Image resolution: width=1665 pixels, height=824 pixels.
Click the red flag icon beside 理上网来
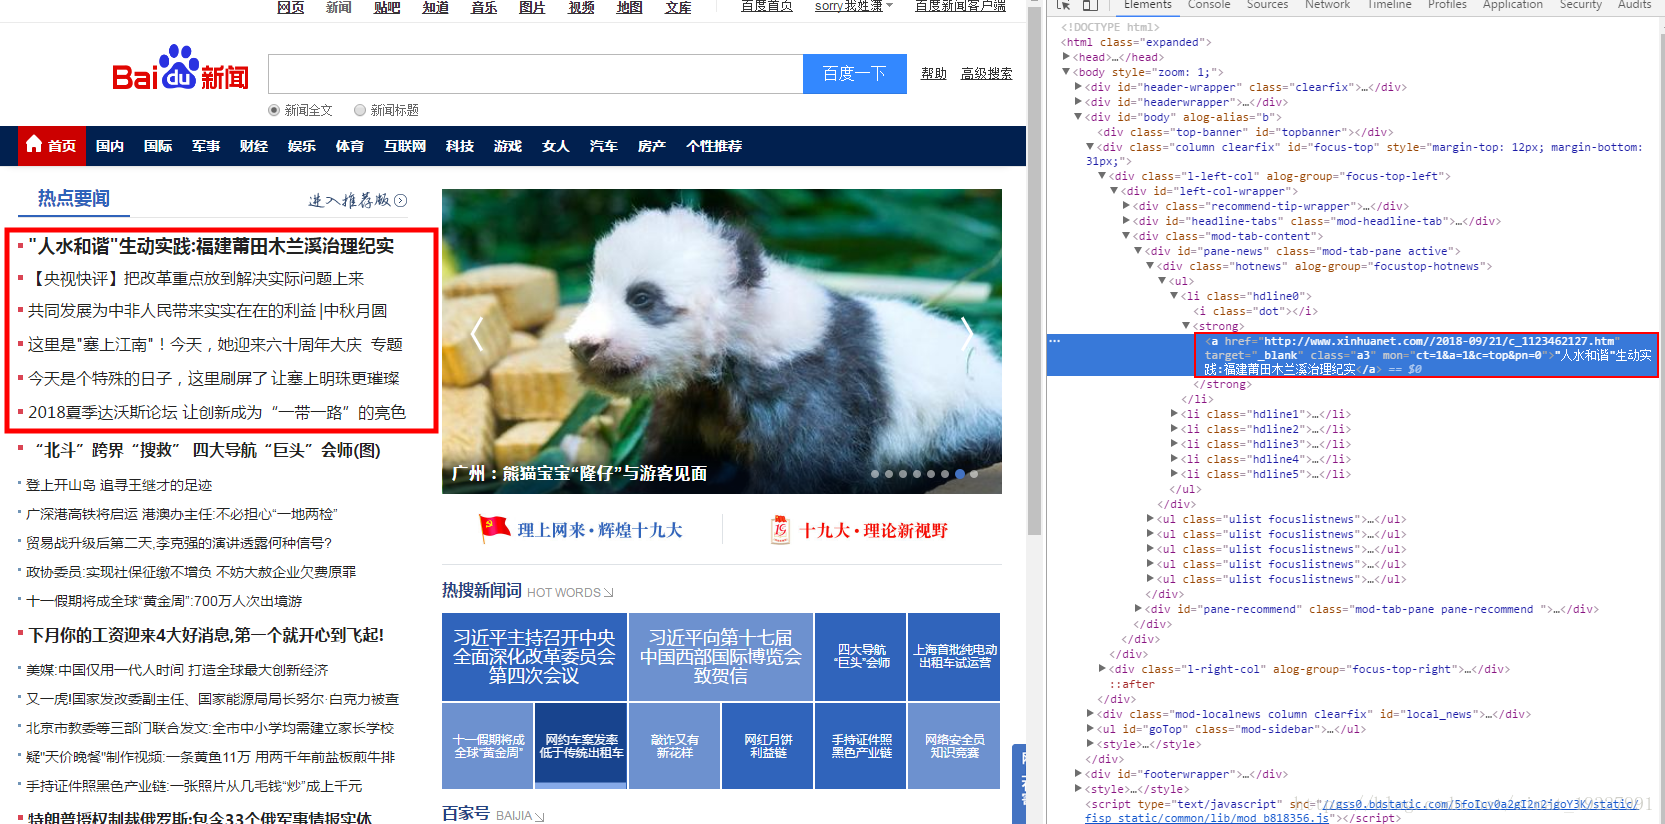pos(494,528)
